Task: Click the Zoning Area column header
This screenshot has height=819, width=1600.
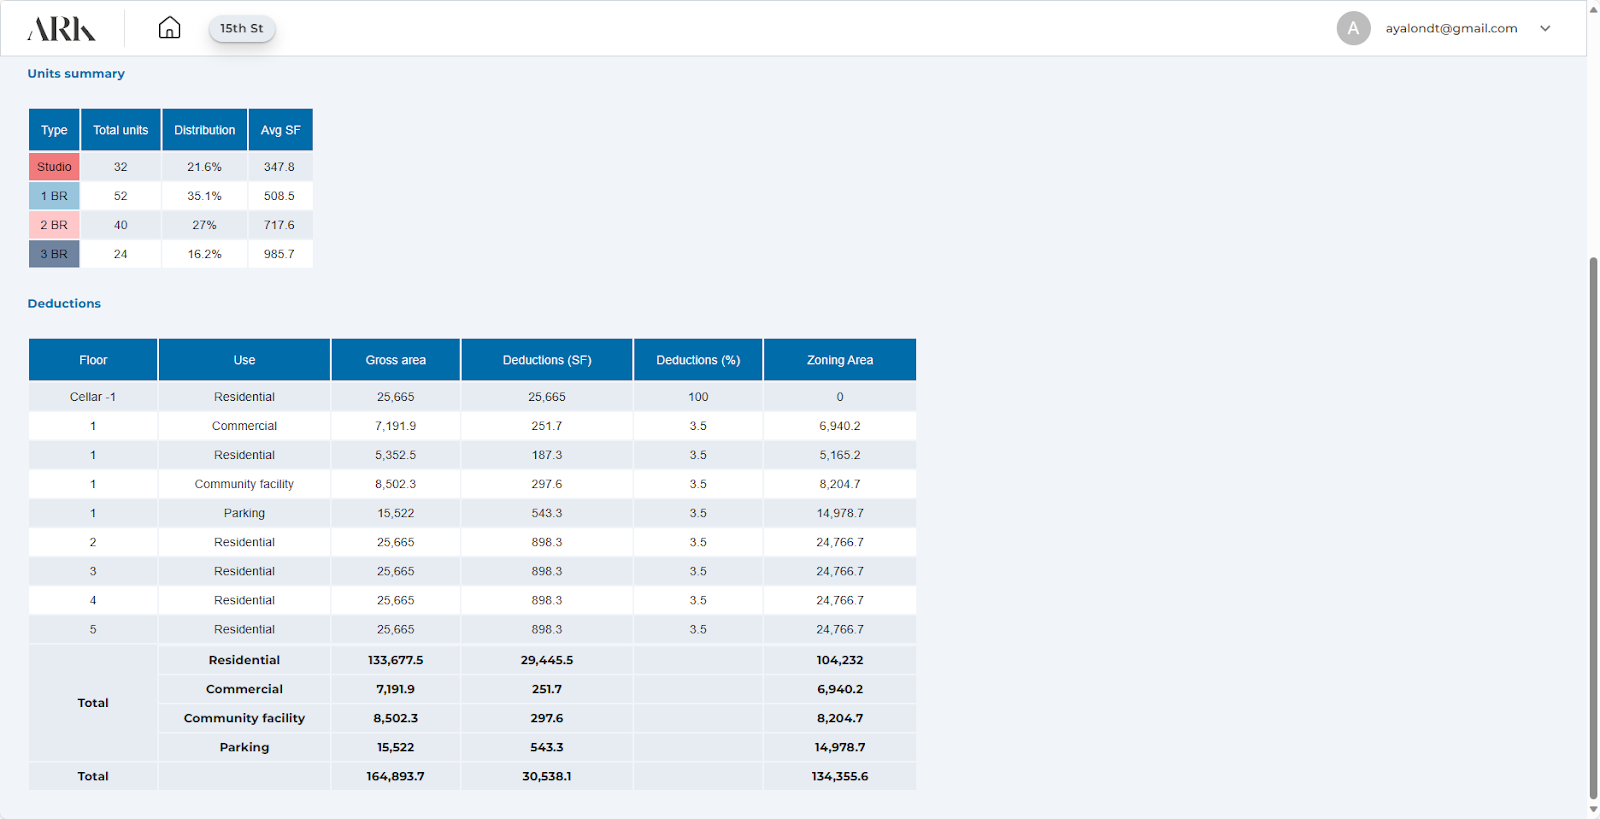Action: pos(840,360)
